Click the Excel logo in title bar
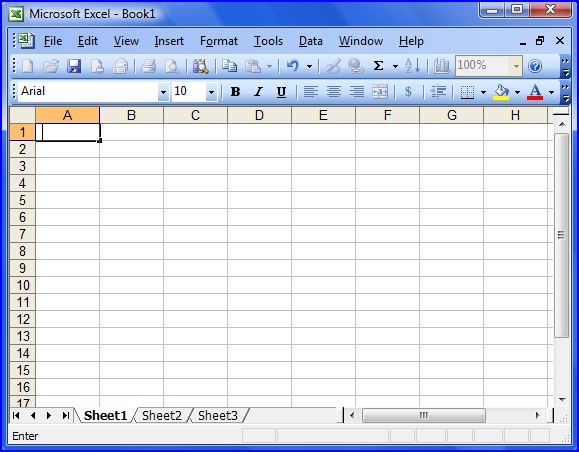Screen dimensions: 579x452 16,14
